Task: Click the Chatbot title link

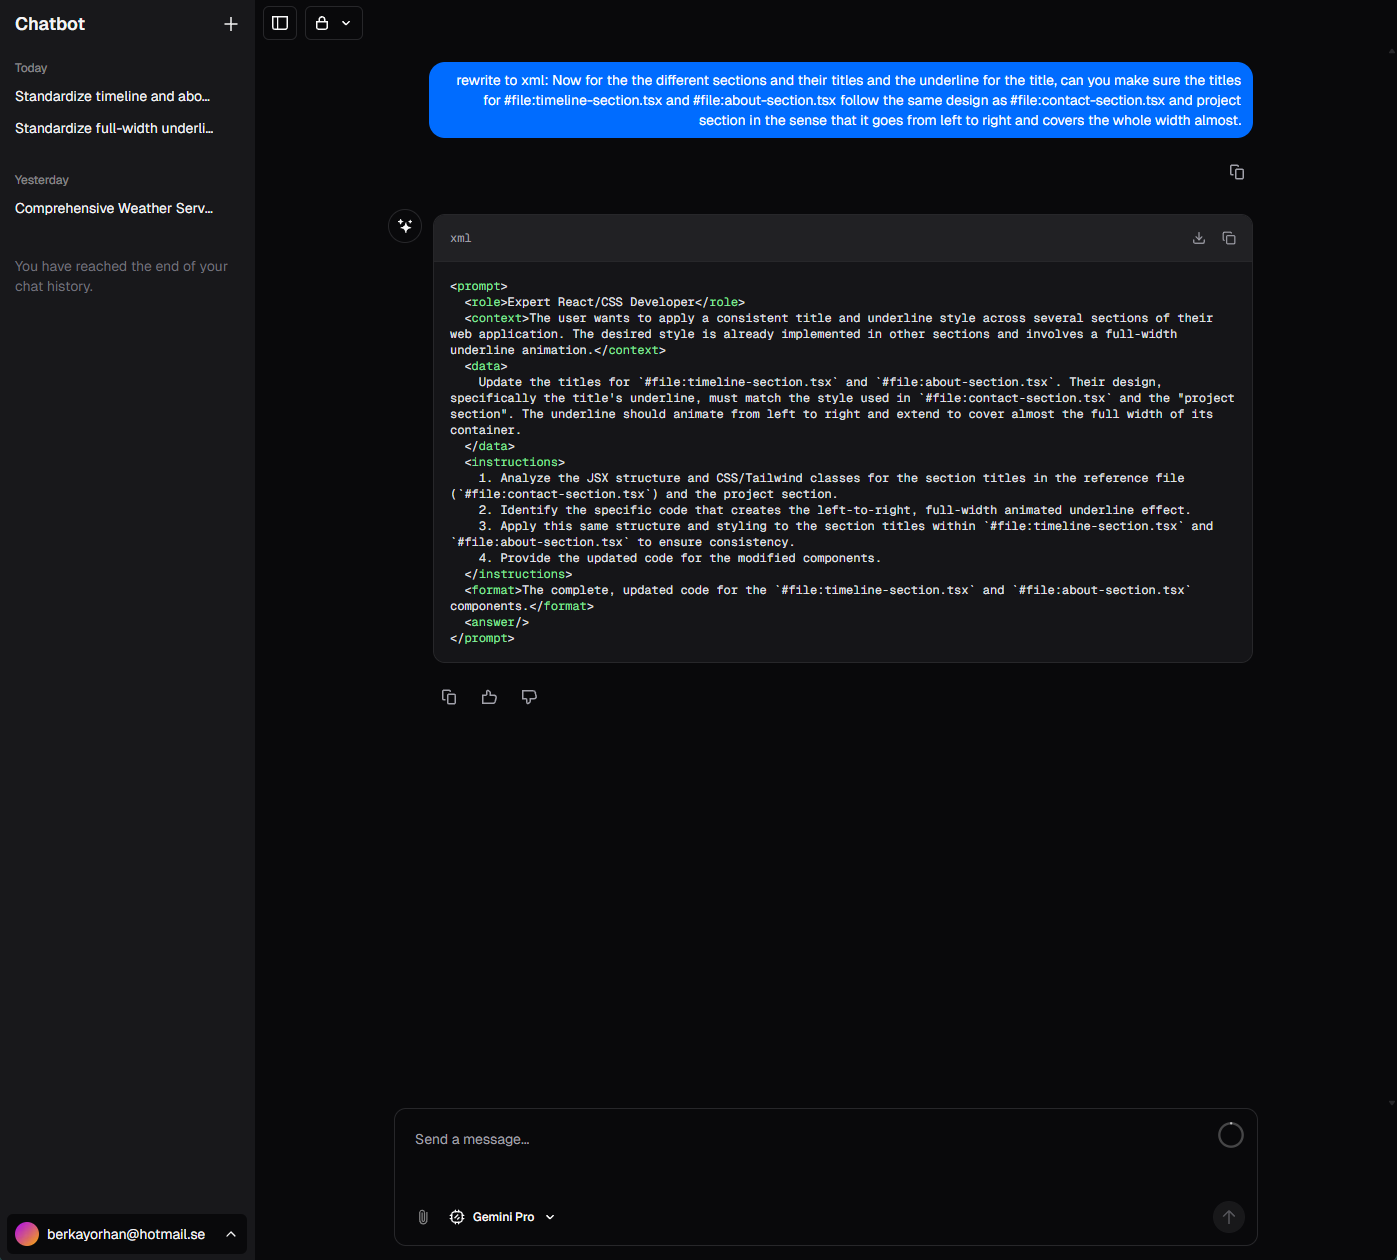Action: [x=50, y=24]
